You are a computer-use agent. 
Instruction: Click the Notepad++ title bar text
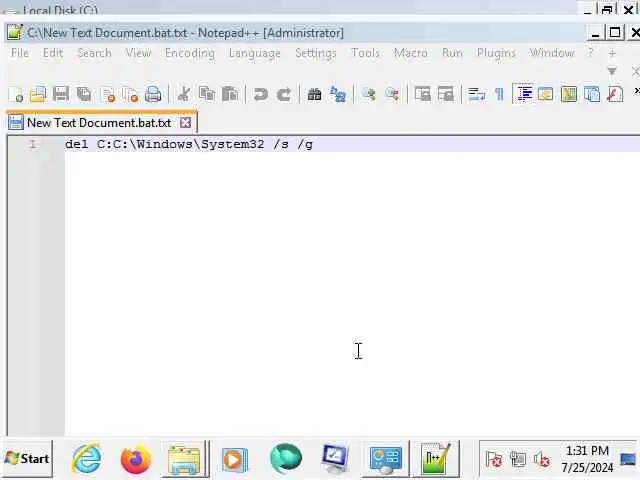[x=186, y=33]
